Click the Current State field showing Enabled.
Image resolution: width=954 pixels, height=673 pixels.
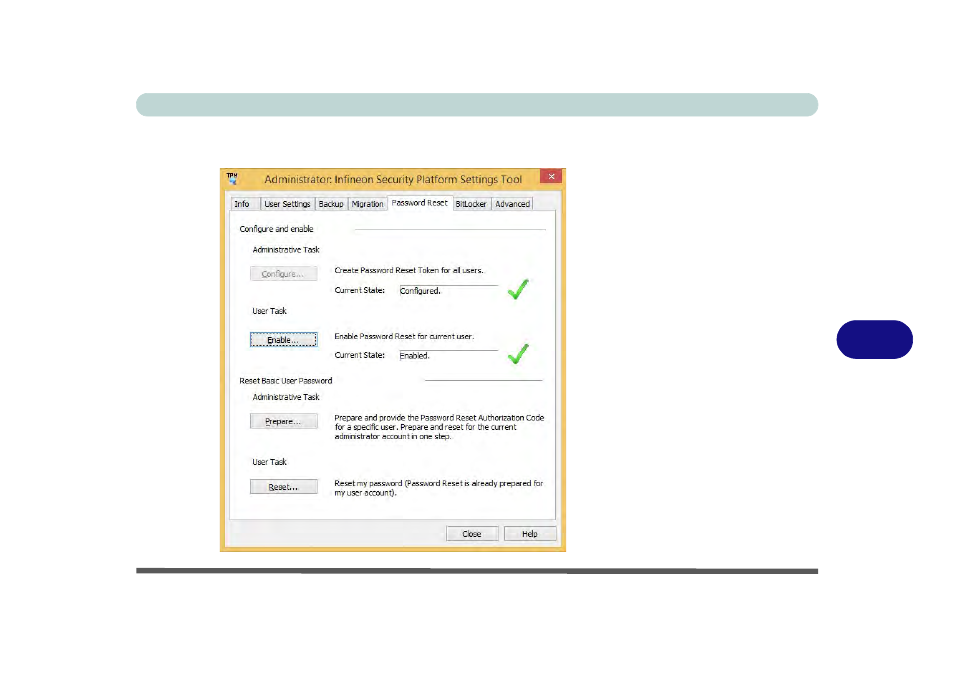(448, 355)
